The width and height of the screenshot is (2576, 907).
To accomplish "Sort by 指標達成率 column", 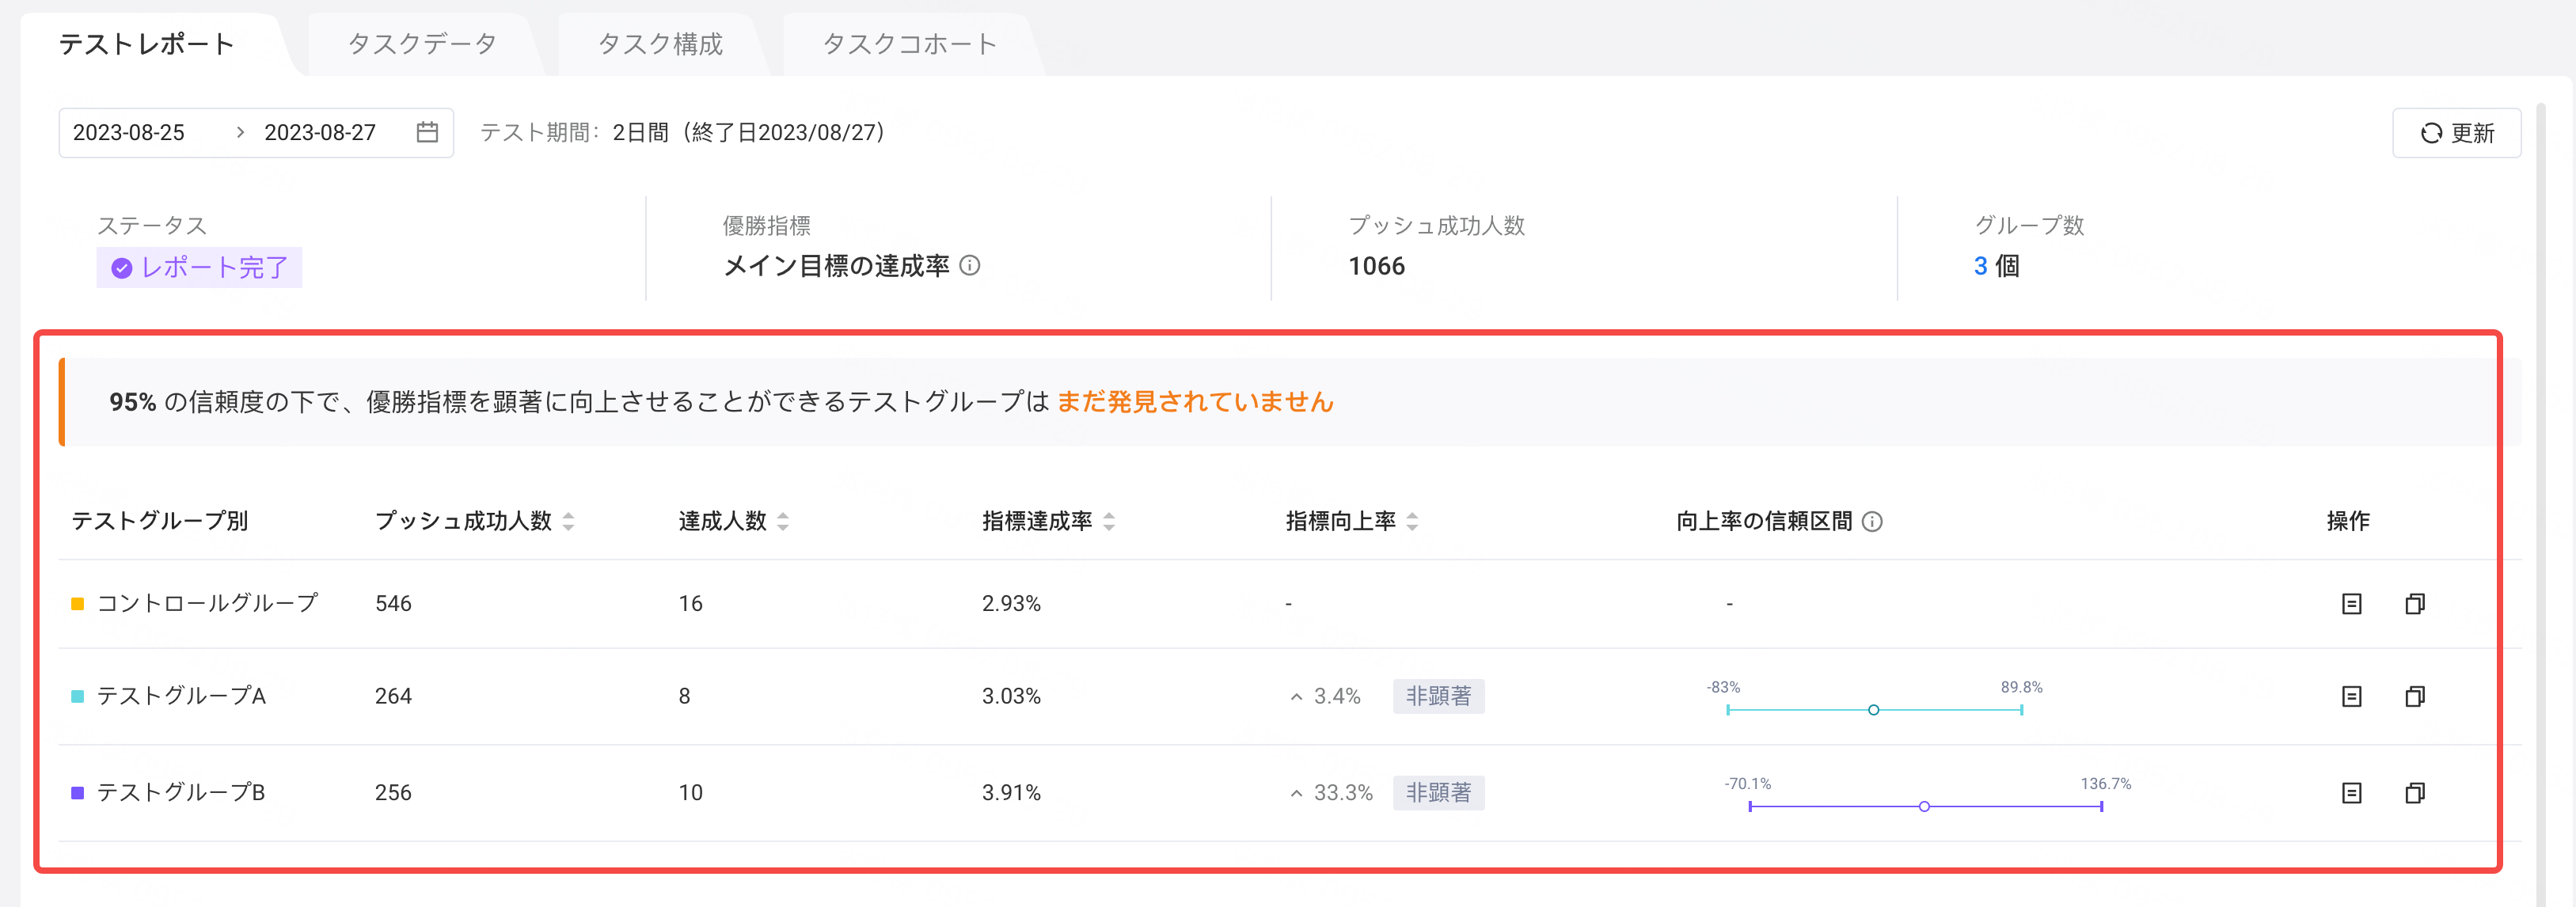I will click(x=1109, y=521).
